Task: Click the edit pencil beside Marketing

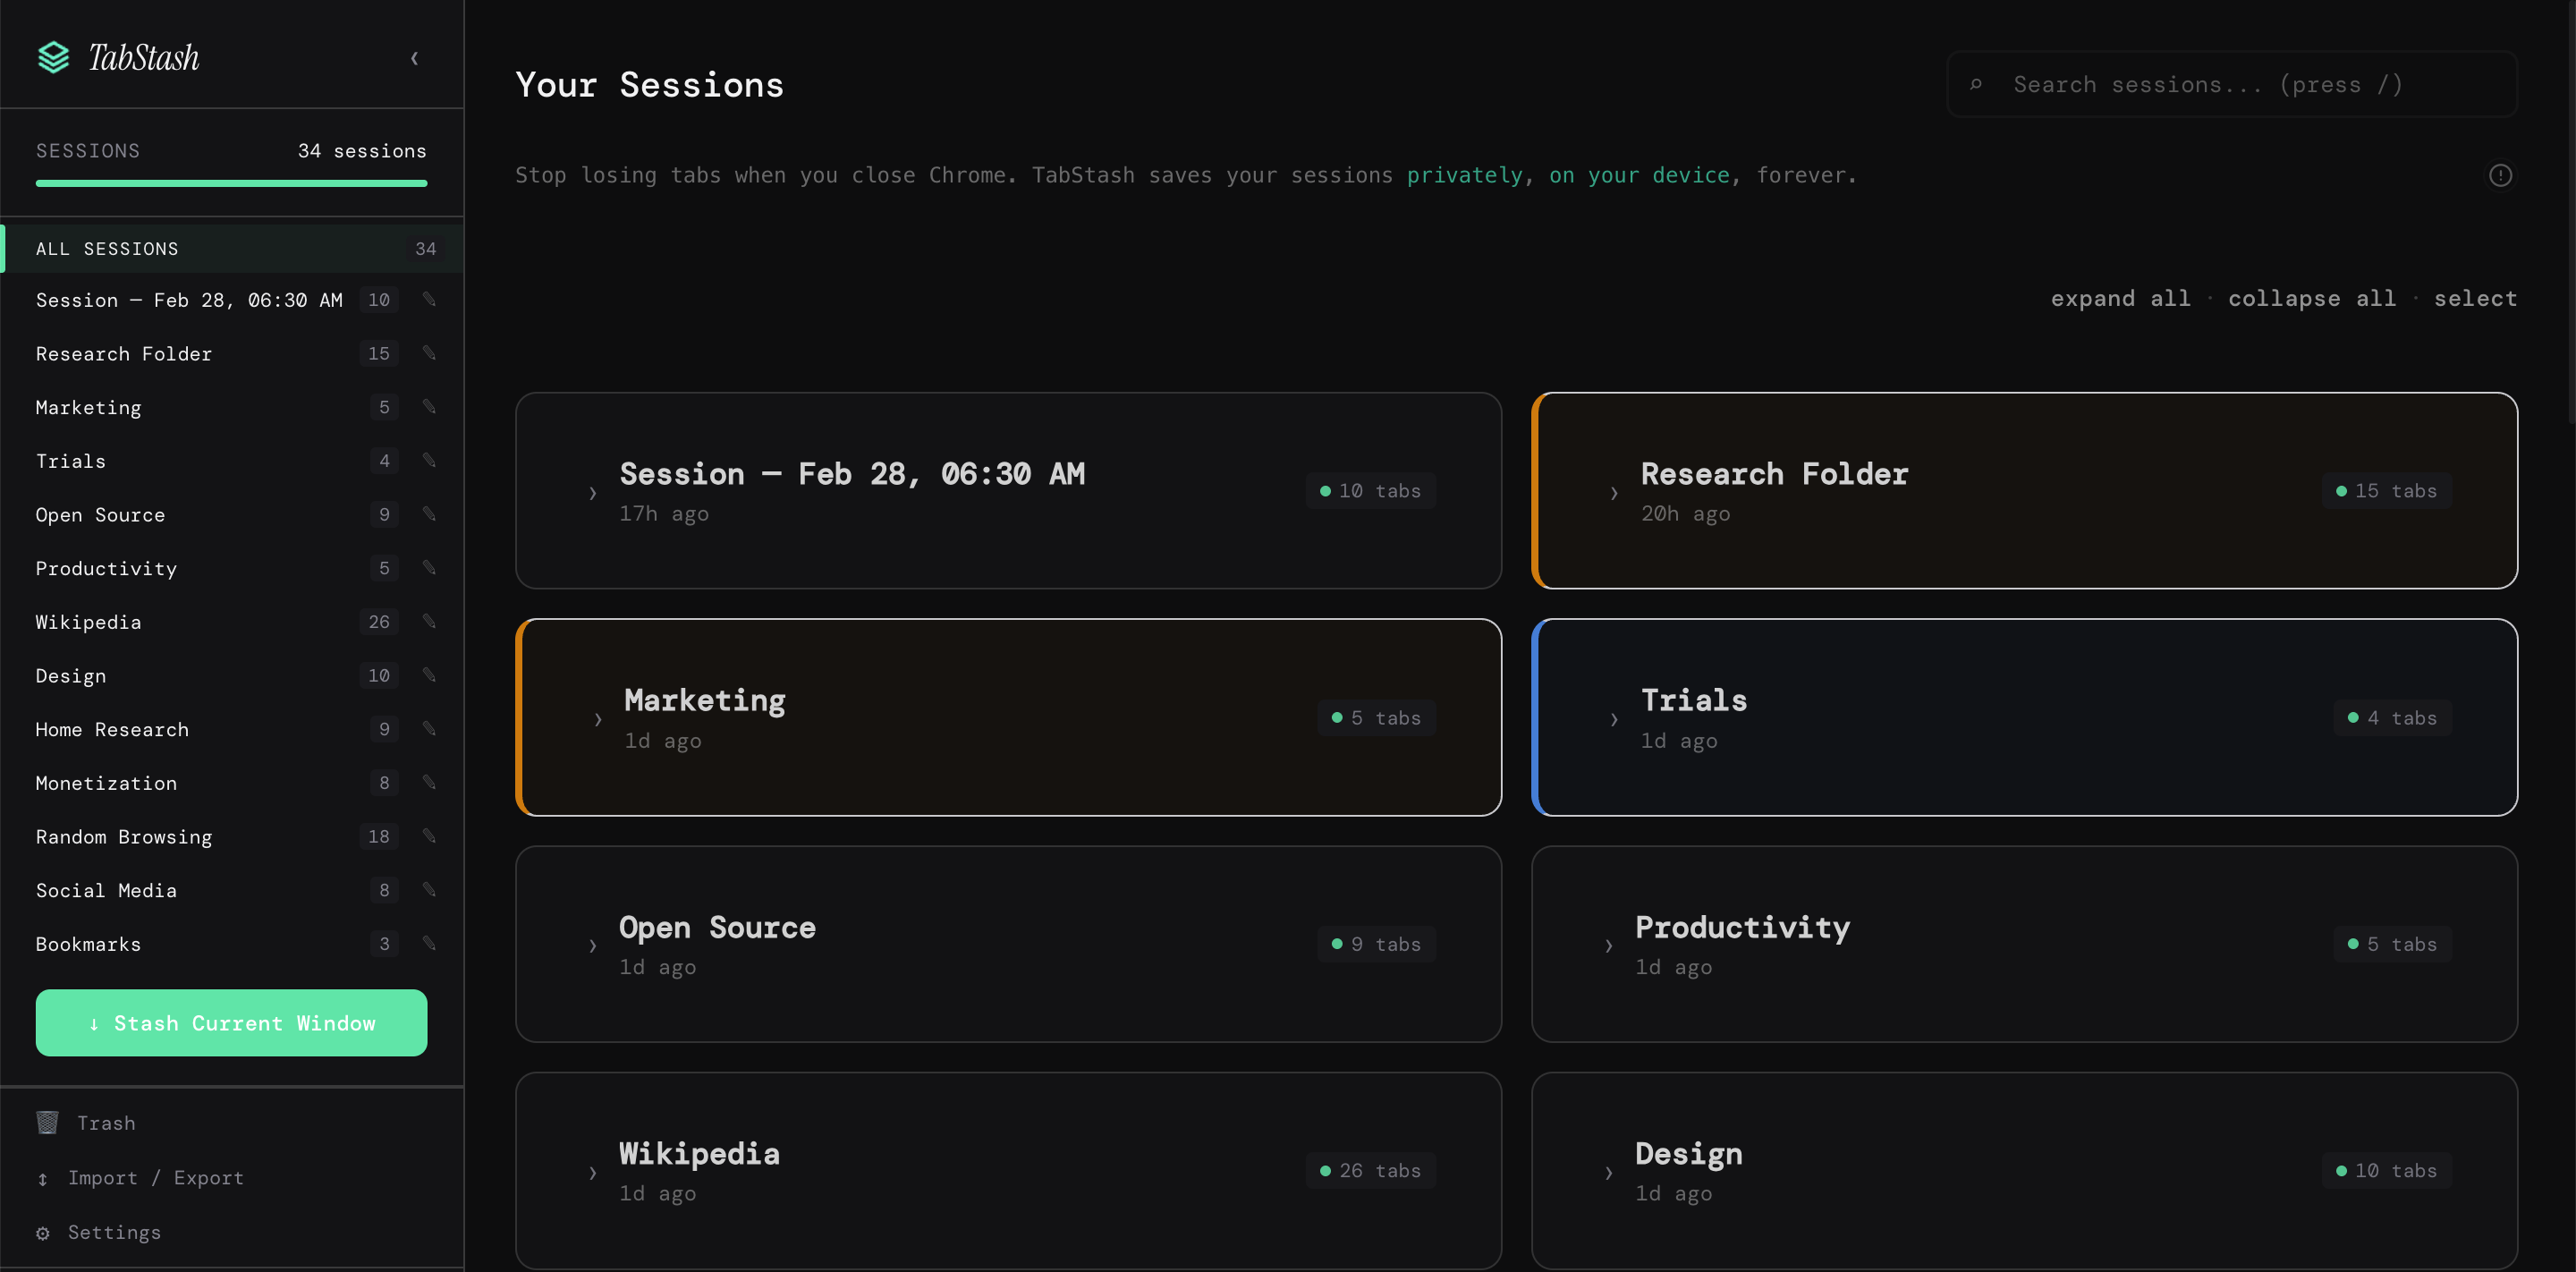Action: [429, 407]
